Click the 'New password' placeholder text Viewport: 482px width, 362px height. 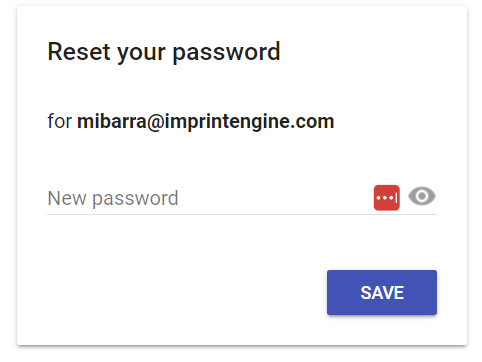point(113,199)
